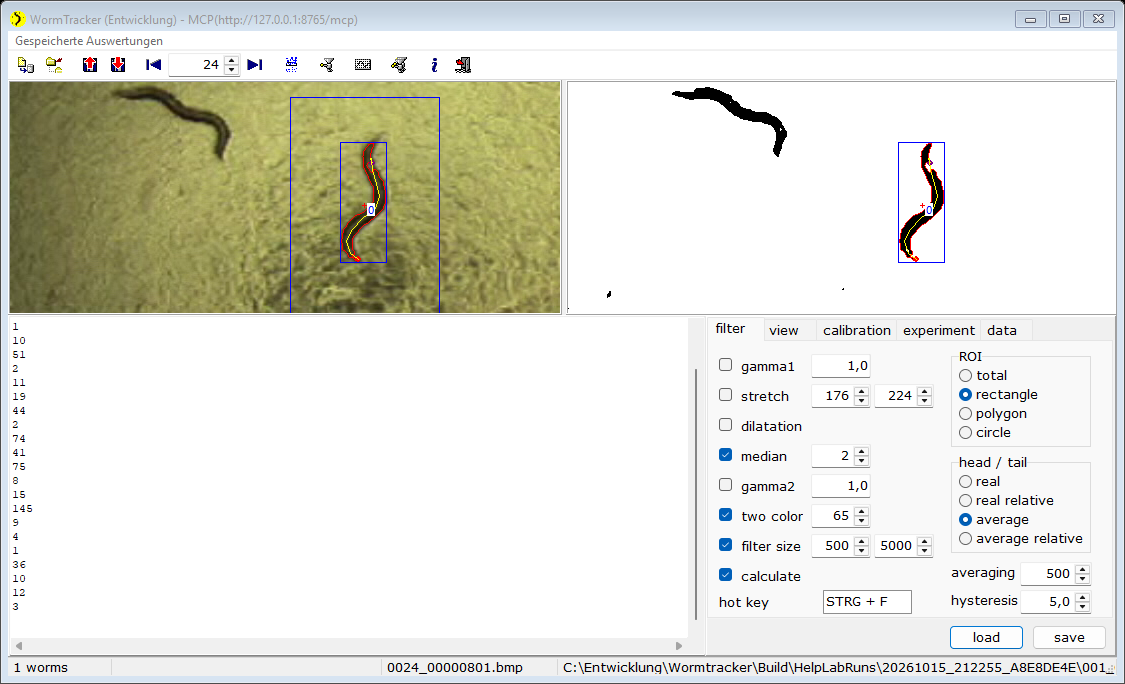The width and height of the screenshot is (1125, 684).
Task: Open the Gespeicherte Auswertungen menu
Action: (89, 41)
